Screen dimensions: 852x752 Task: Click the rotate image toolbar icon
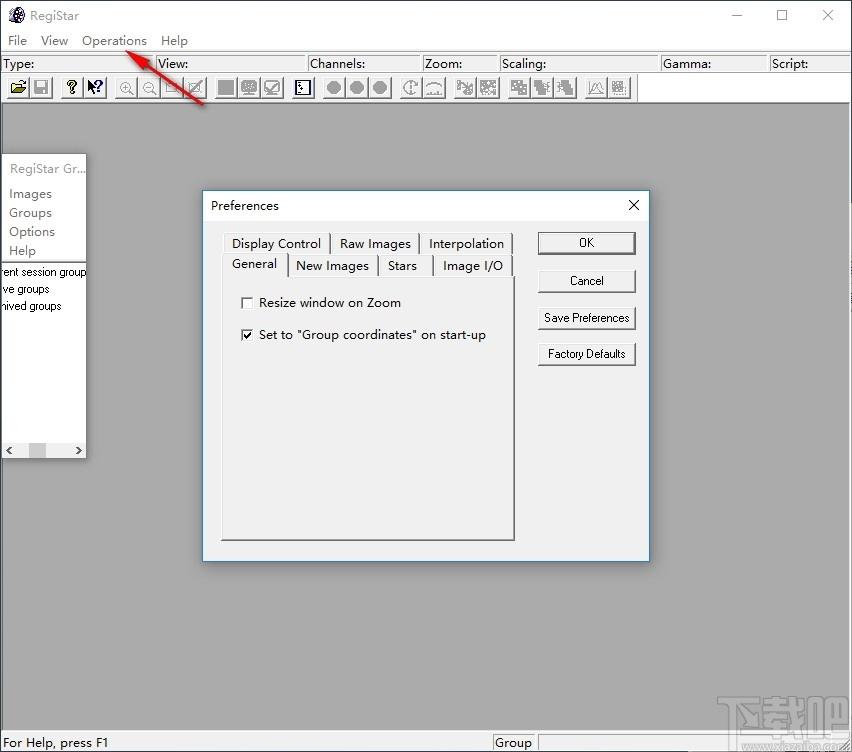click(410, 87)
